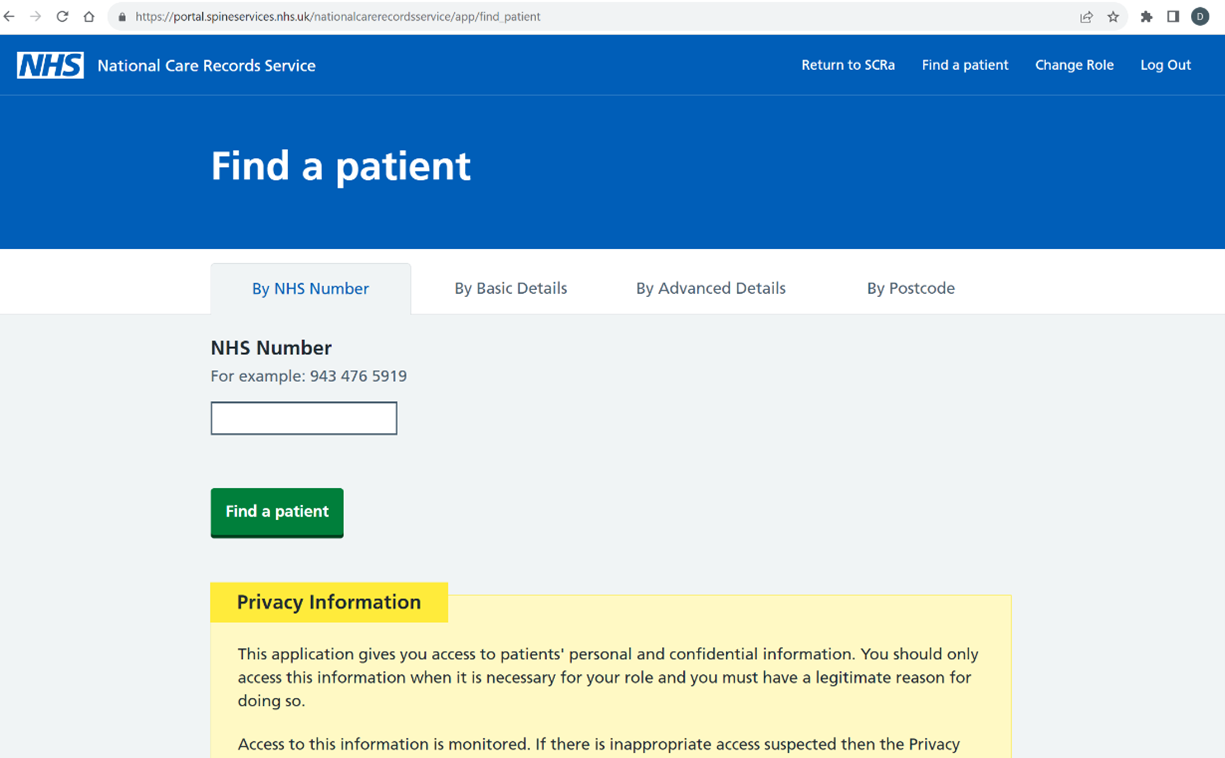Image resolution: width=1225 pixels, height=758 pixels.
Task: Open Return to SCRa link
Action: point(848,65)
